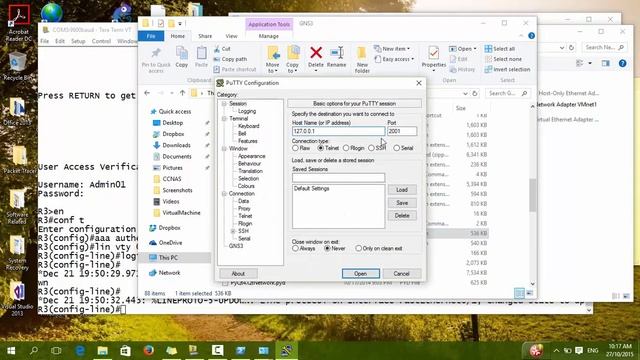This screenshot has height=360, width=640.
Task: Select Logging in the category tree
Action: [x=247, y=111]
